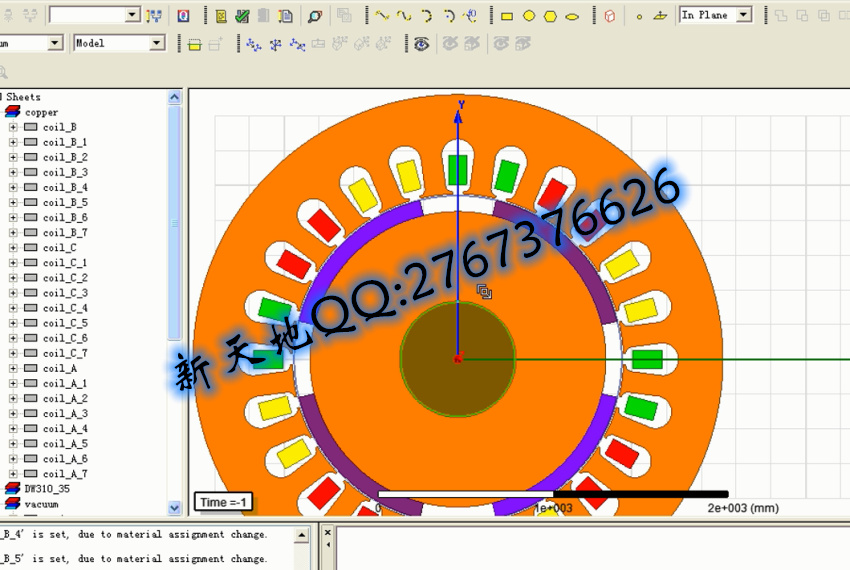Viewport: 850px width, 570px height.
Task: Select the Draw point tool
Action: point(638,16)
